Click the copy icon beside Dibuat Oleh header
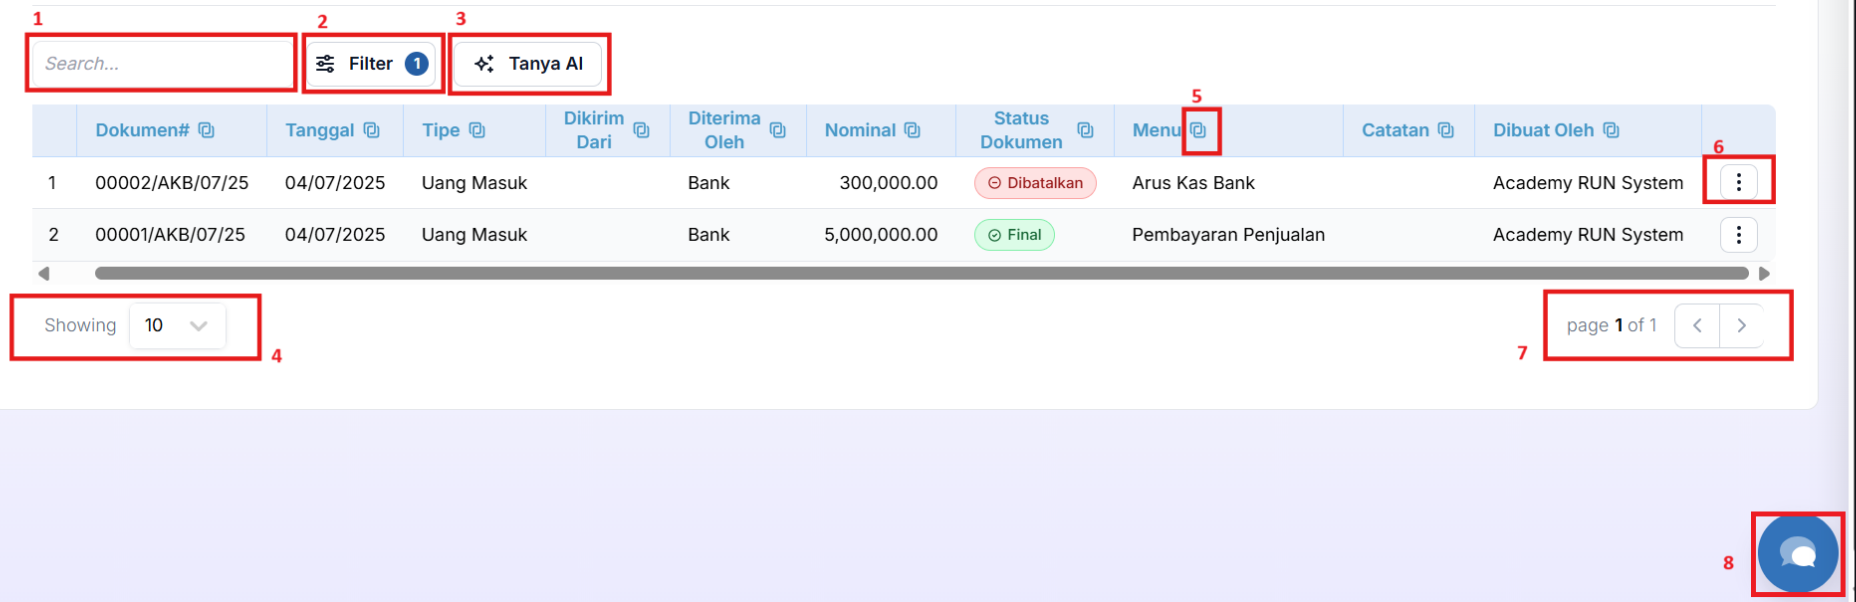Screen dimensions: 1856x602 pyautogui.click(x=1610, y=130)
